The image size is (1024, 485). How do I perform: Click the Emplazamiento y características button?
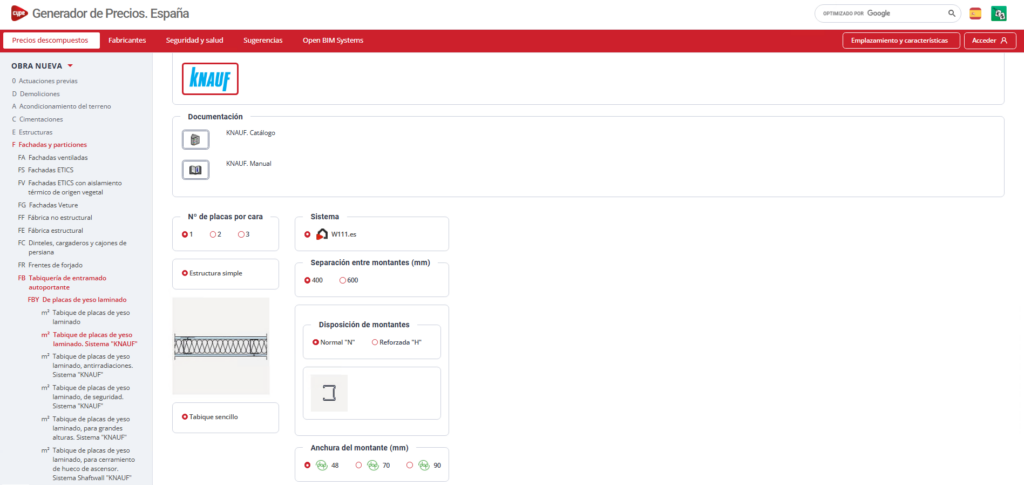click(901, 41)
